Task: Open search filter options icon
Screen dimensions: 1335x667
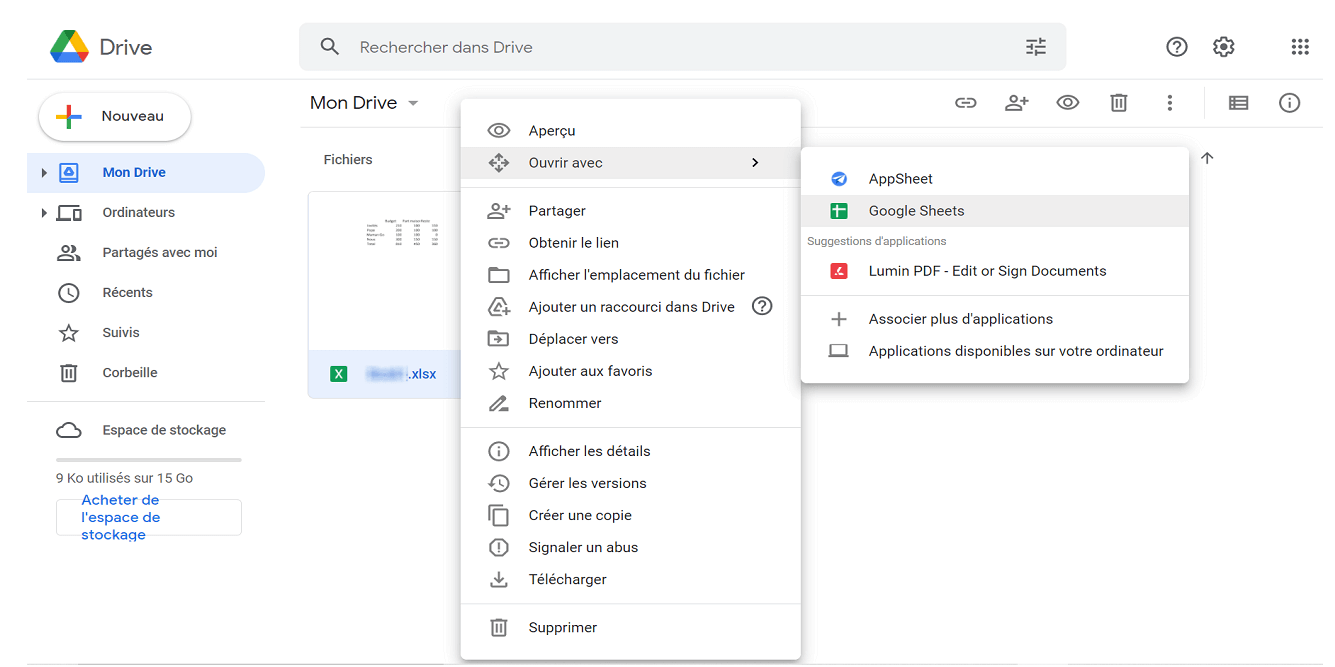Action: pyautogui.click(x=1036, y=47)
